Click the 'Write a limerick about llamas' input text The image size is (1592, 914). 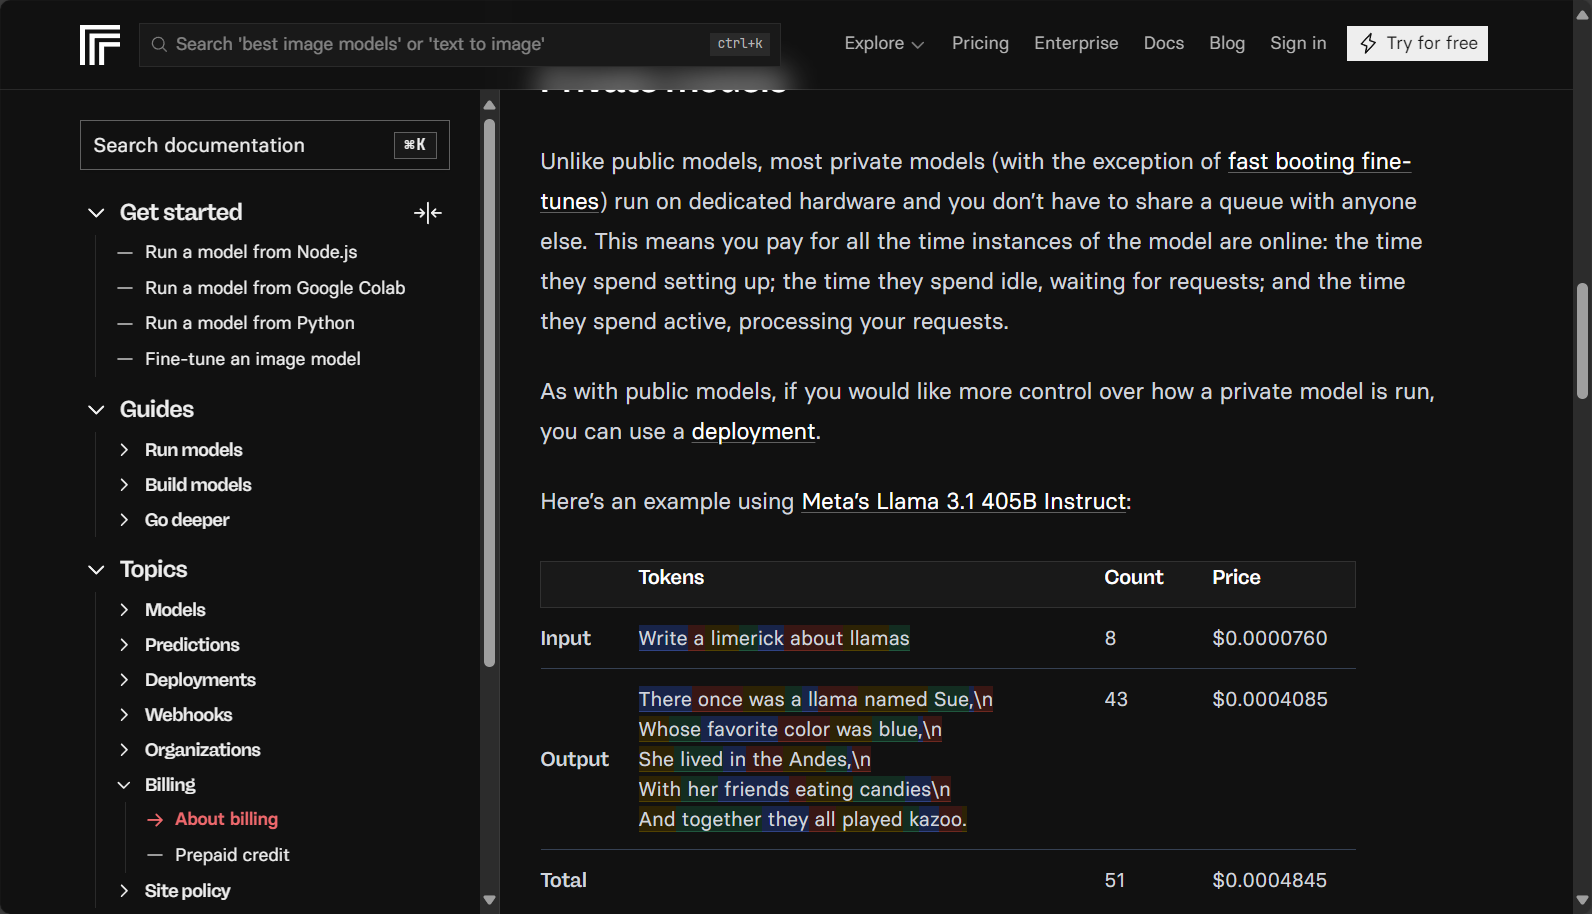(774, 638)
